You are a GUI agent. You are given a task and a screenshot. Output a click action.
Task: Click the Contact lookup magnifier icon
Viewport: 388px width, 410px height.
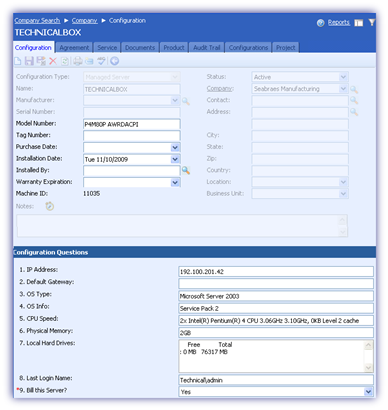pos(354,100)
